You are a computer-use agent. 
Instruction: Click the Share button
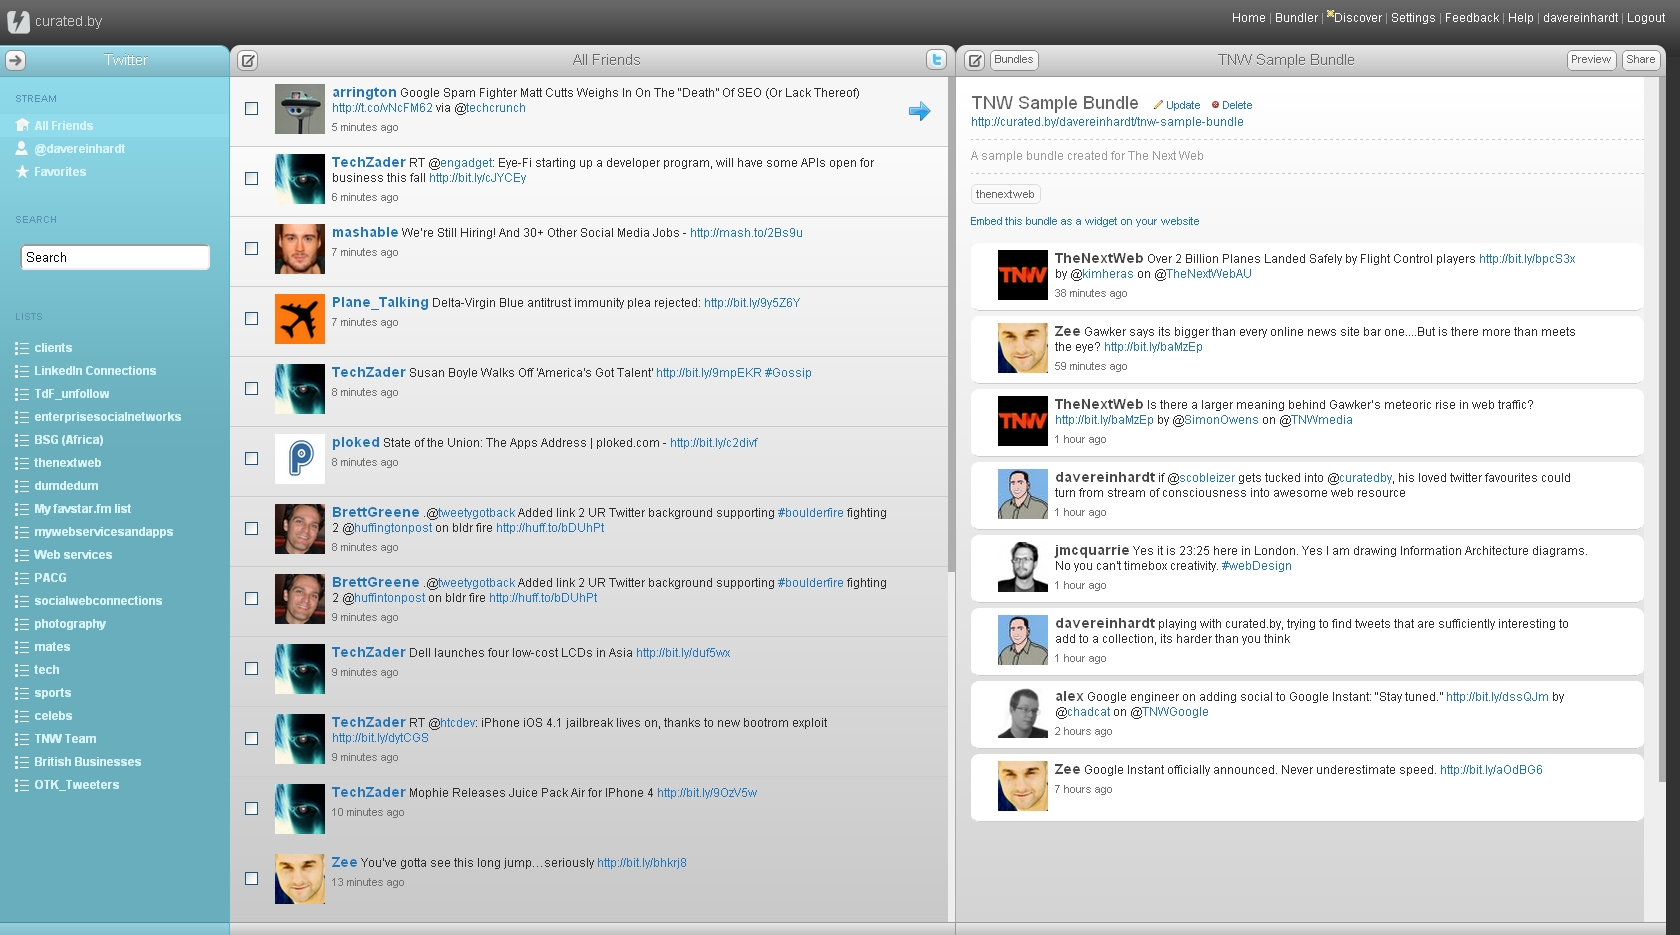click(x=1640, y=60)
